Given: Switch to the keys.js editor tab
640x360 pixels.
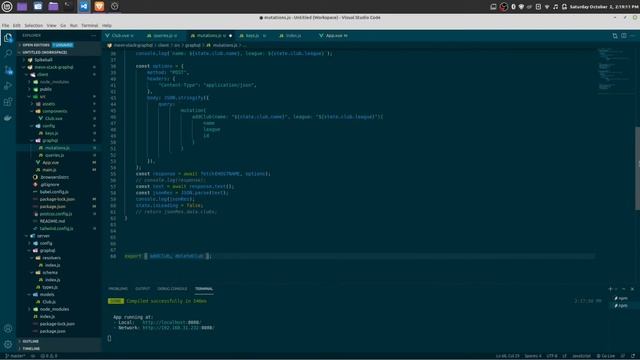Looking at the screenshot, I should [252, 36].
